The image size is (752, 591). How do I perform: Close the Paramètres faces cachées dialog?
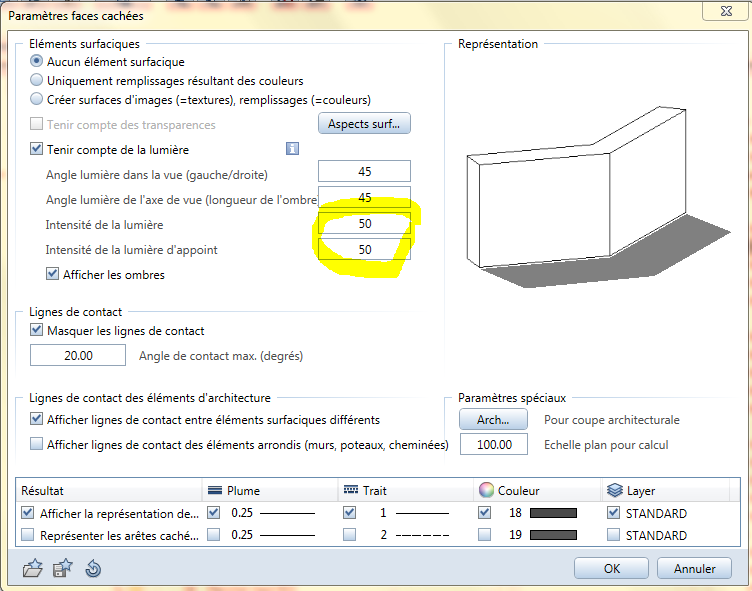click(726, 11)
